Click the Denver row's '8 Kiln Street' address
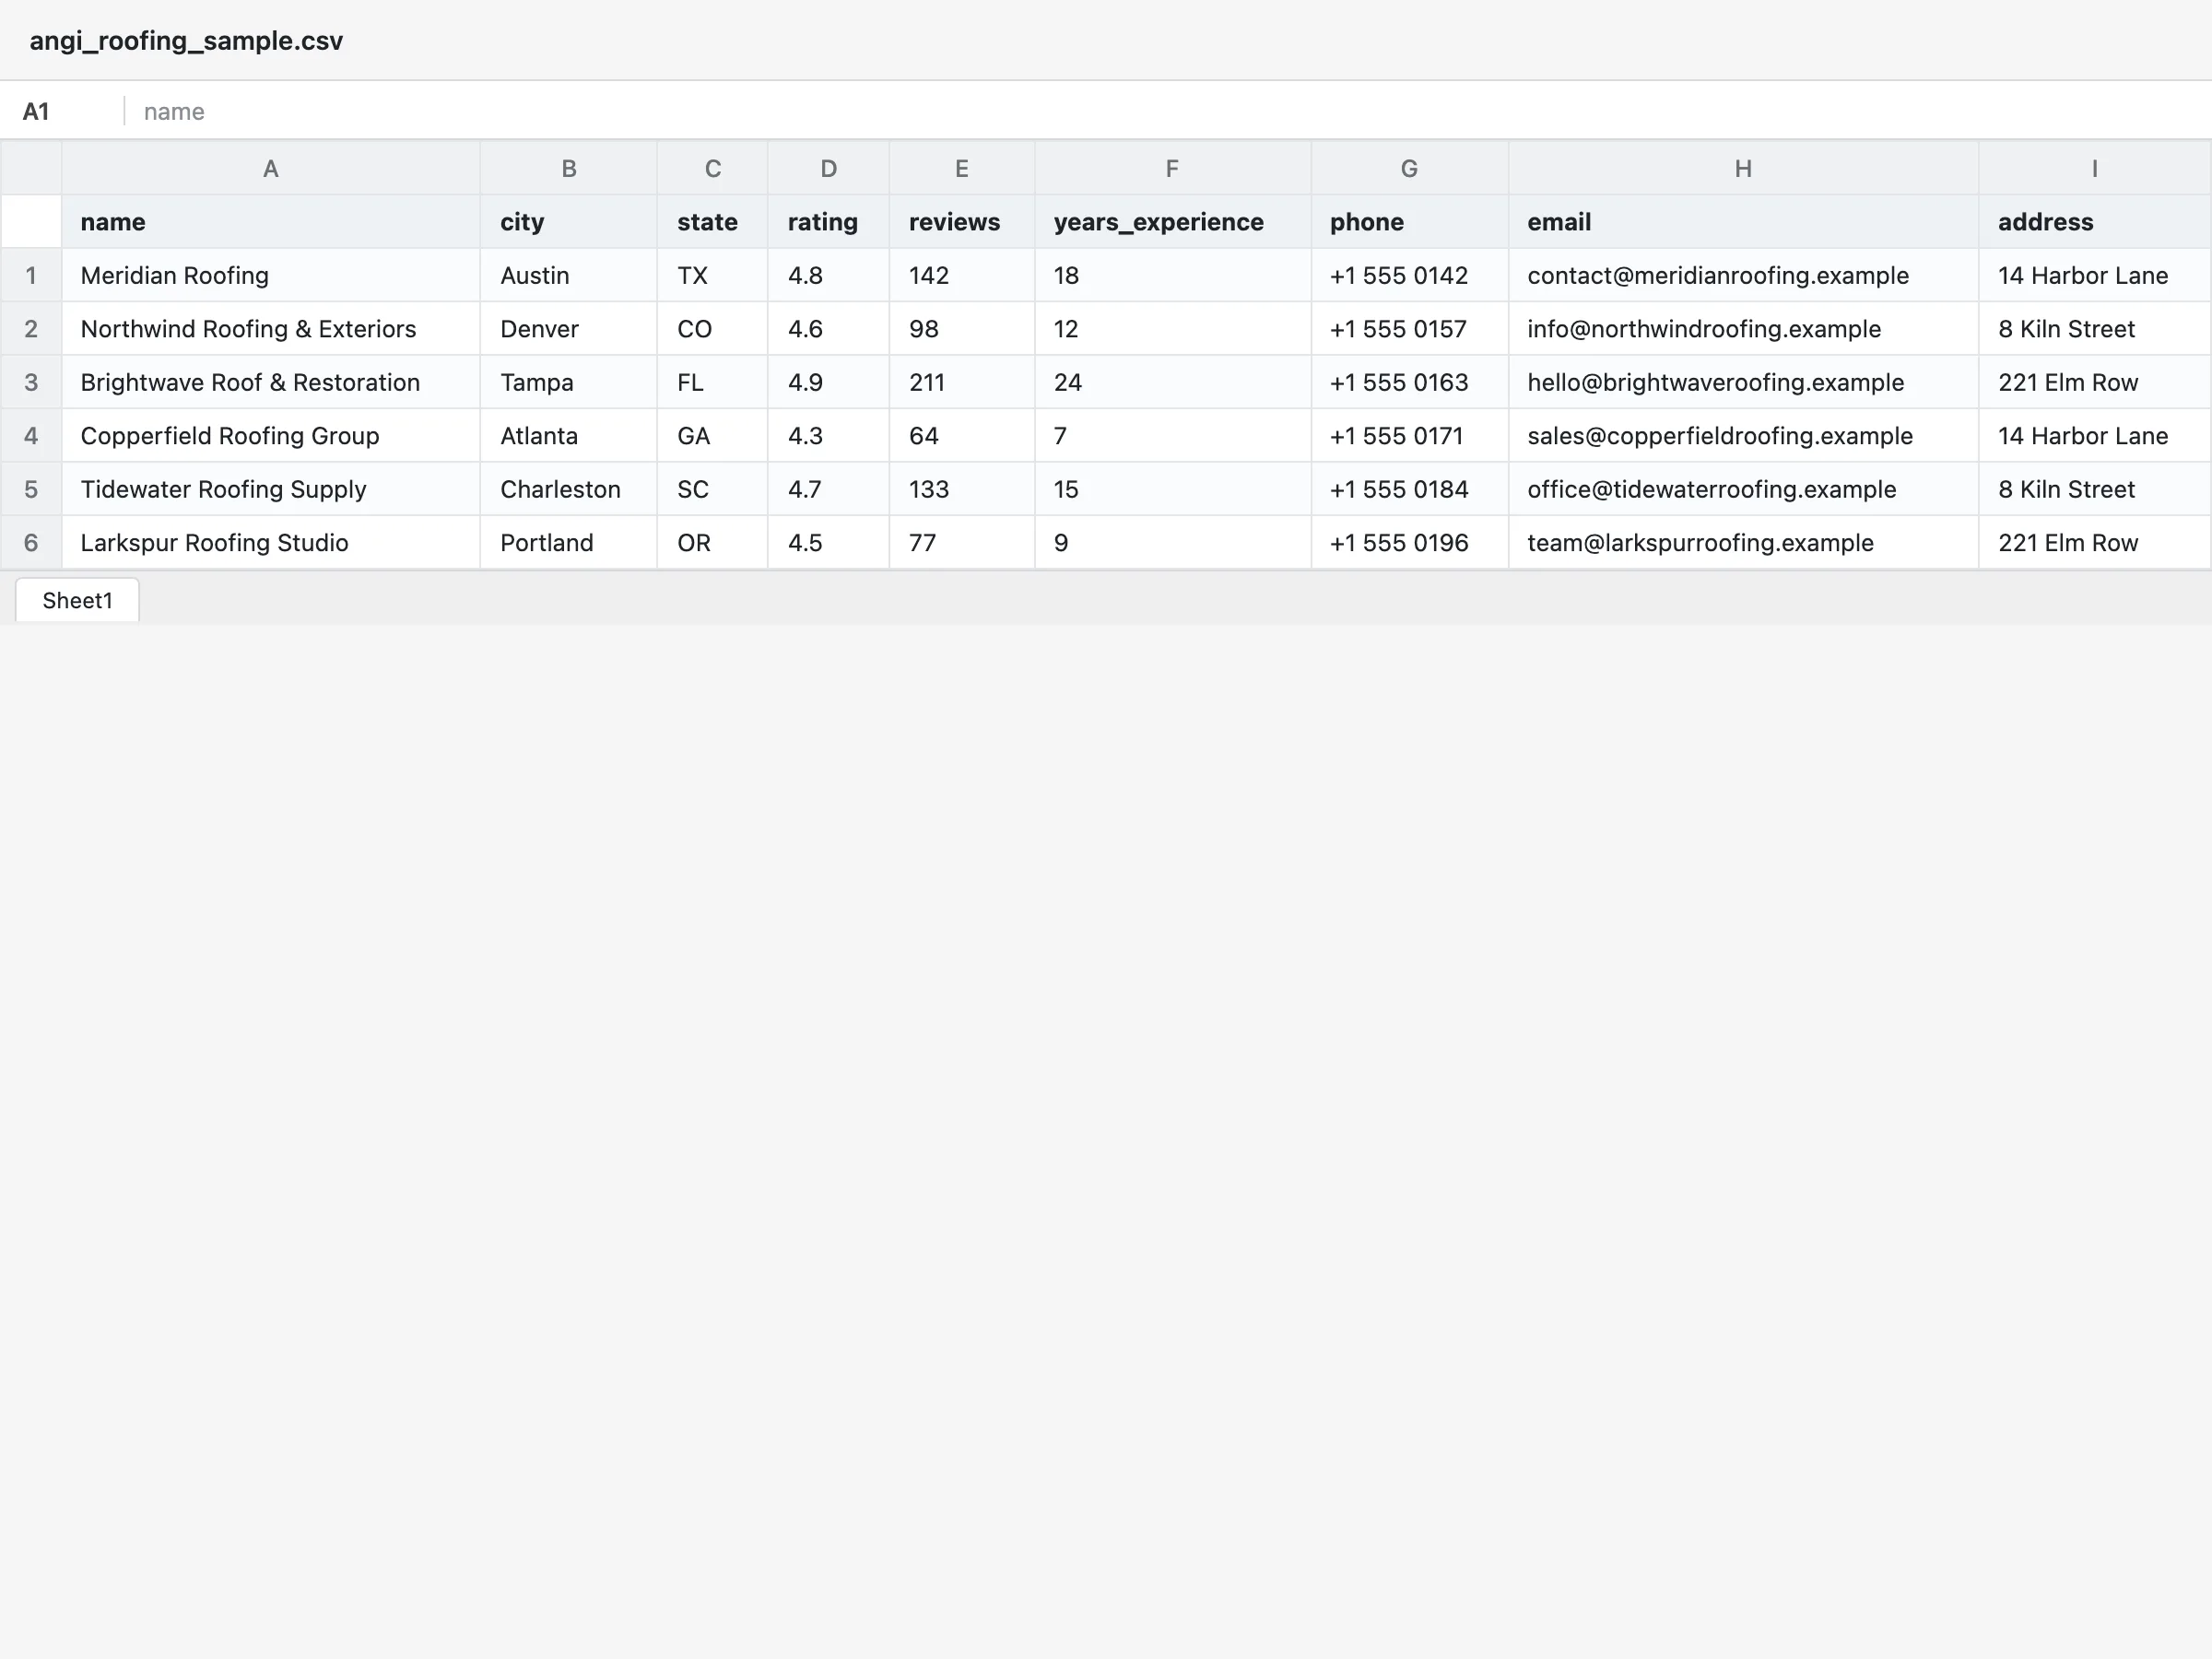This screenshot has width=2212, height=1659. coord(2094,329)
